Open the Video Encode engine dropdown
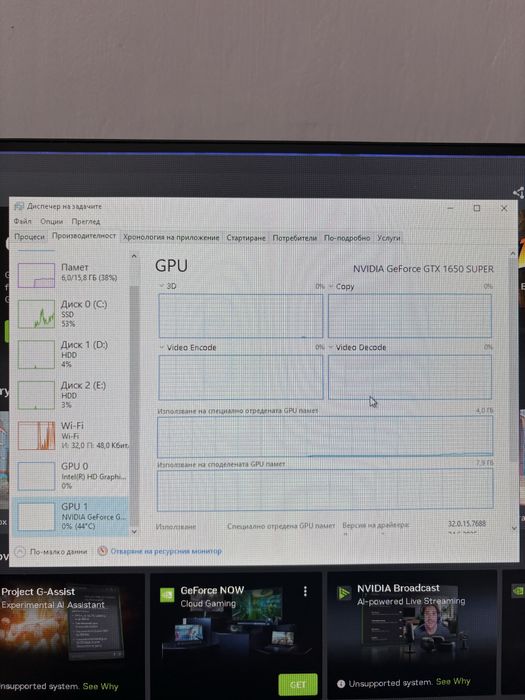Image resolution: width=525 pixels, height=700 pixels. (x=162, y=347)
